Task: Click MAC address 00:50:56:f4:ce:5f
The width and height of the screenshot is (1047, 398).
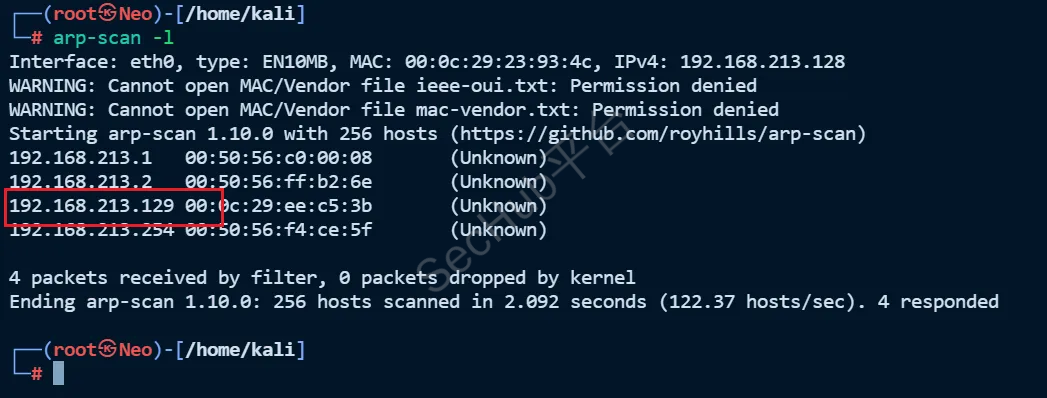Action: coord(278,230)
